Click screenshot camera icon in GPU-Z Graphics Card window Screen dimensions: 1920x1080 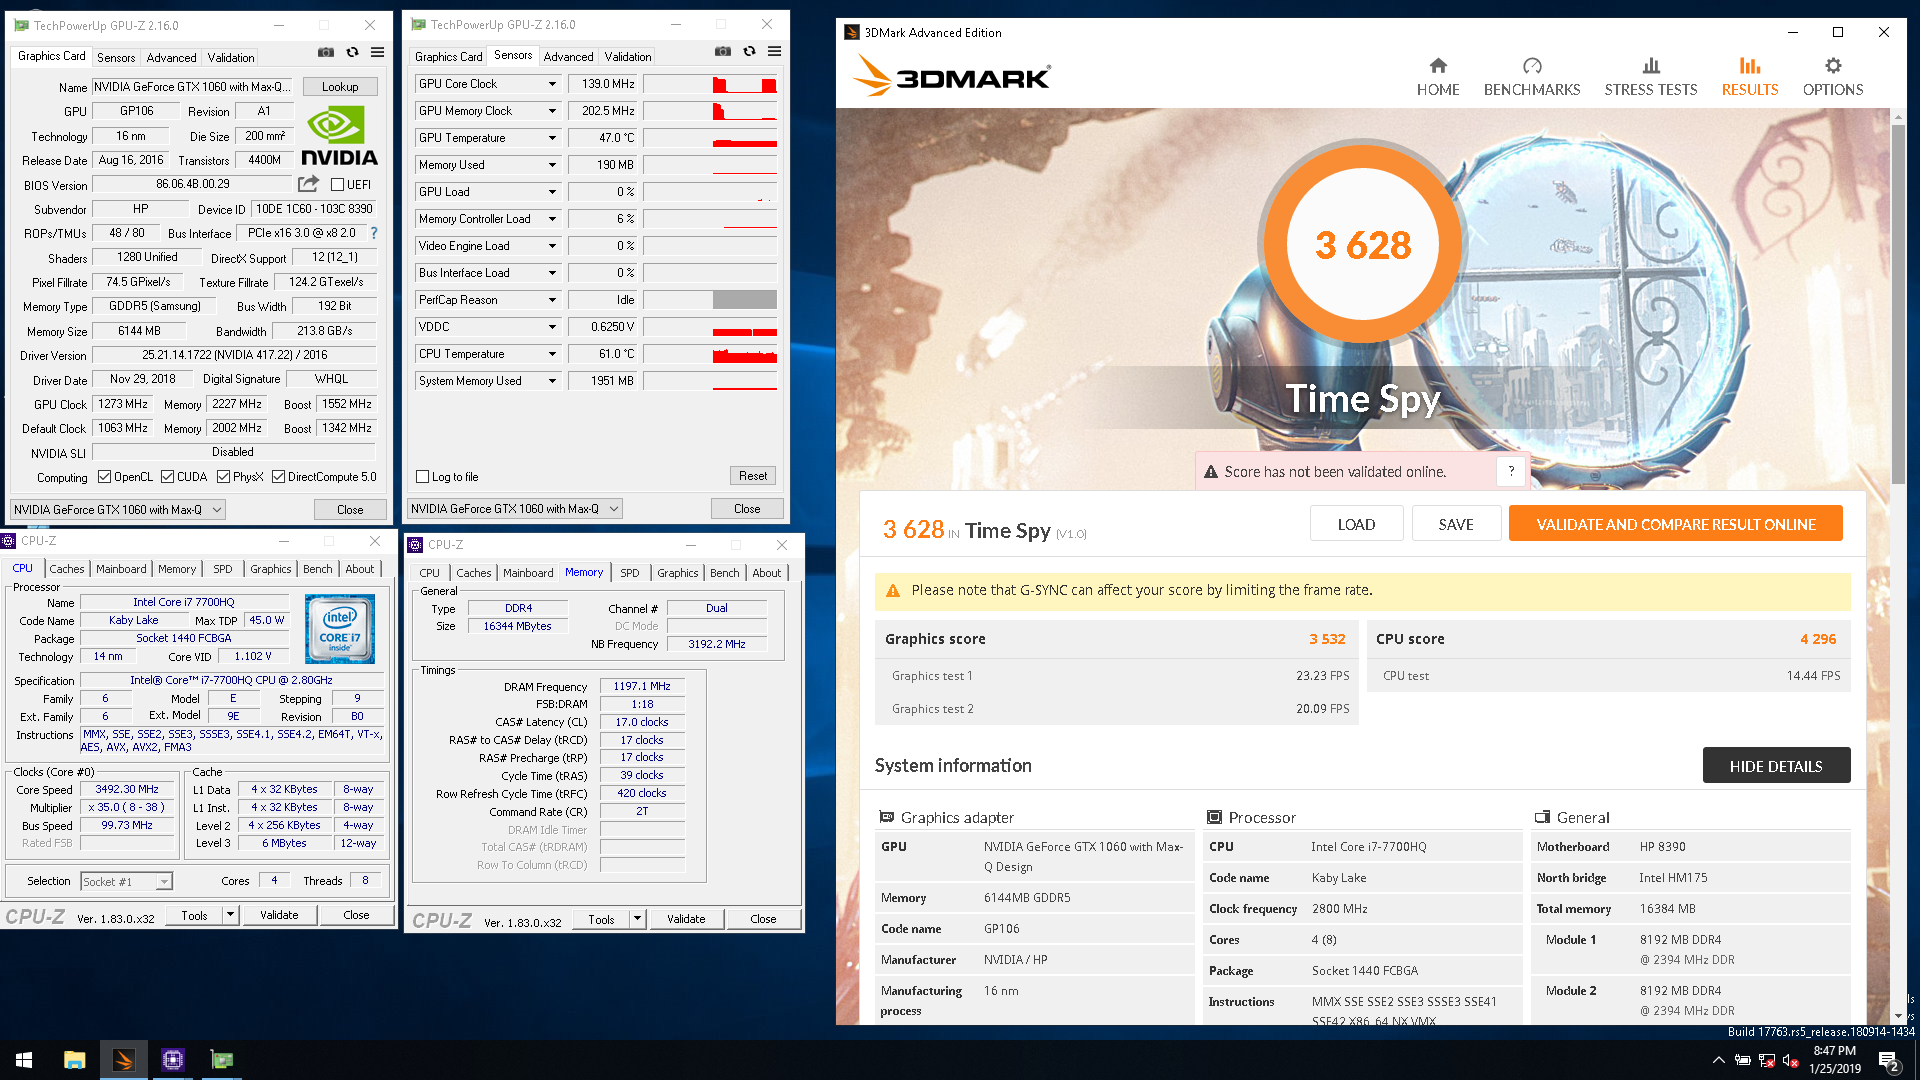point(326,52)
